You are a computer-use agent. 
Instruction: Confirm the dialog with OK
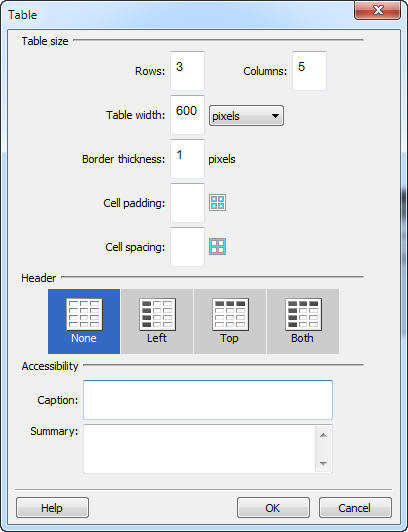pyautogui.click(x=273, y=508)
